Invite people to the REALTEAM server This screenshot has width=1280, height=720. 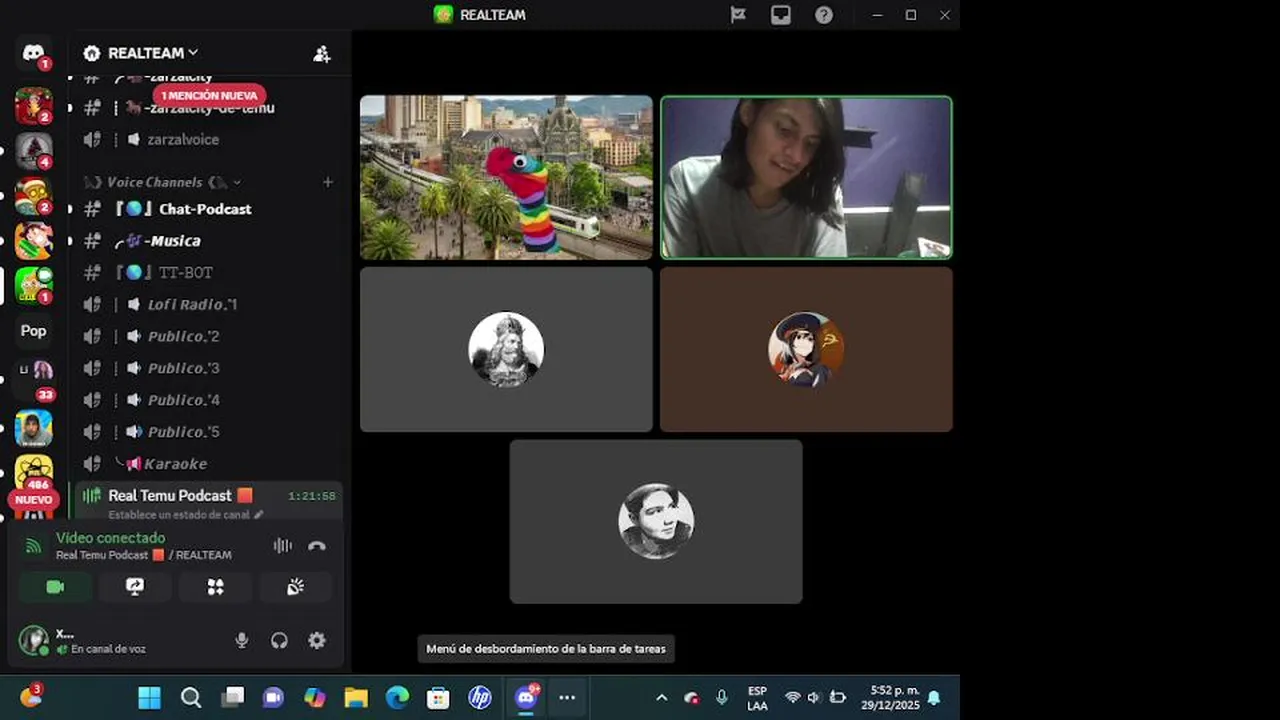point(322,54)
